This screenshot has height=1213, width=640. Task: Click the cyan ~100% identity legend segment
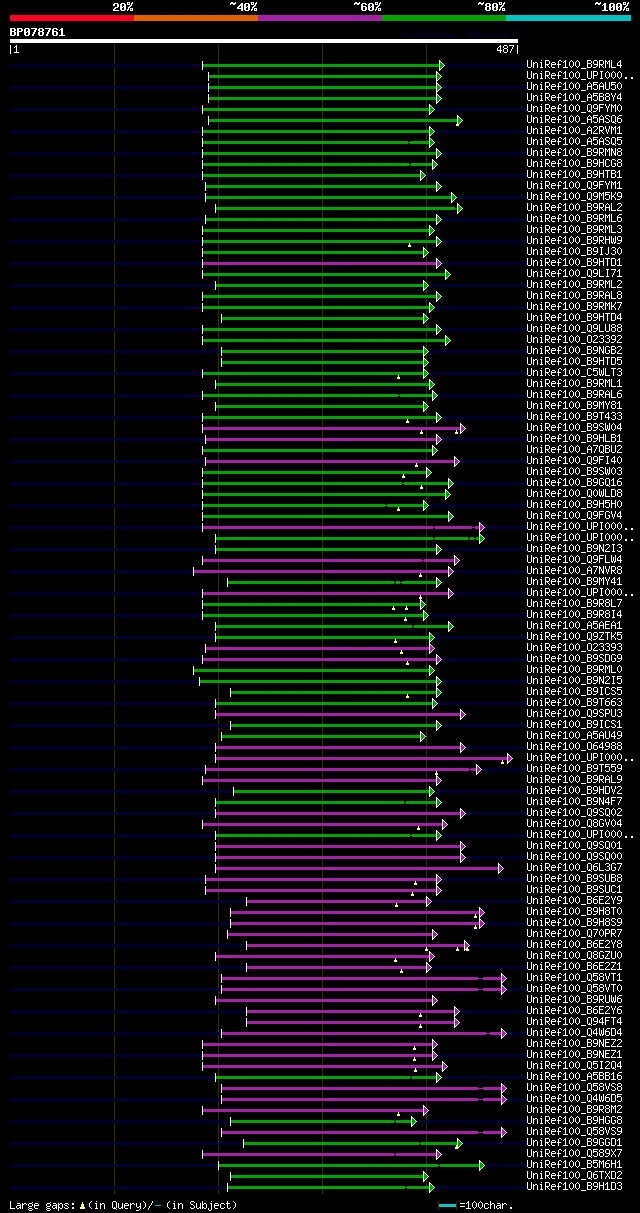pyautogui.click(x=568, y=18)
